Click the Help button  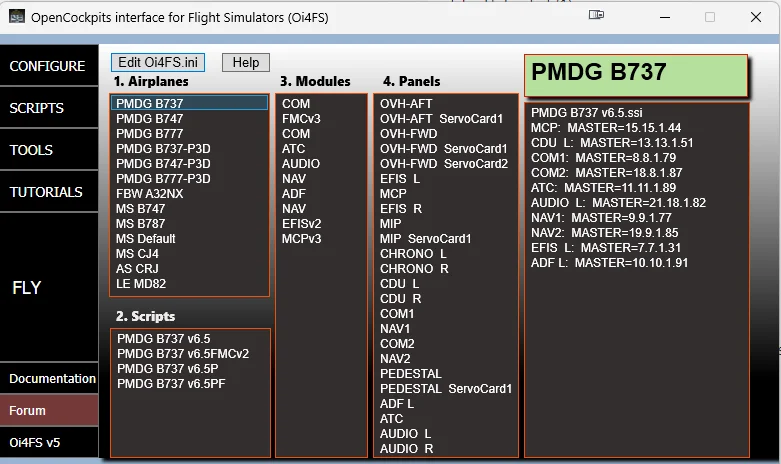click(246, 62)
